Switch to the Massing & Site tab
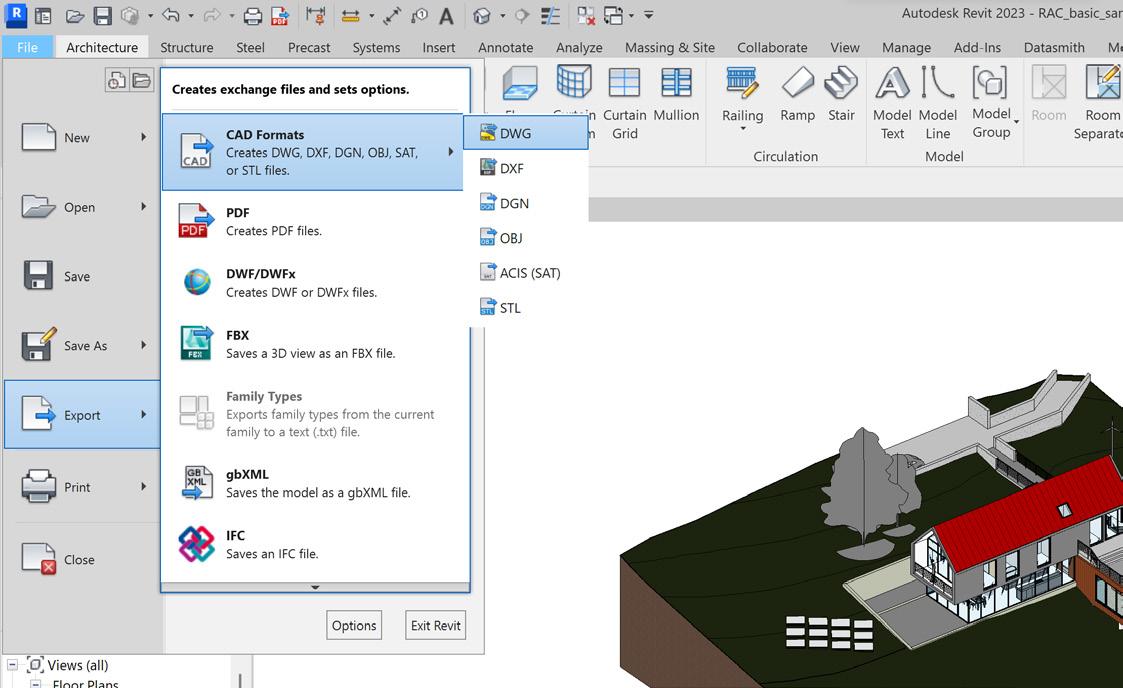 [670, 47]
